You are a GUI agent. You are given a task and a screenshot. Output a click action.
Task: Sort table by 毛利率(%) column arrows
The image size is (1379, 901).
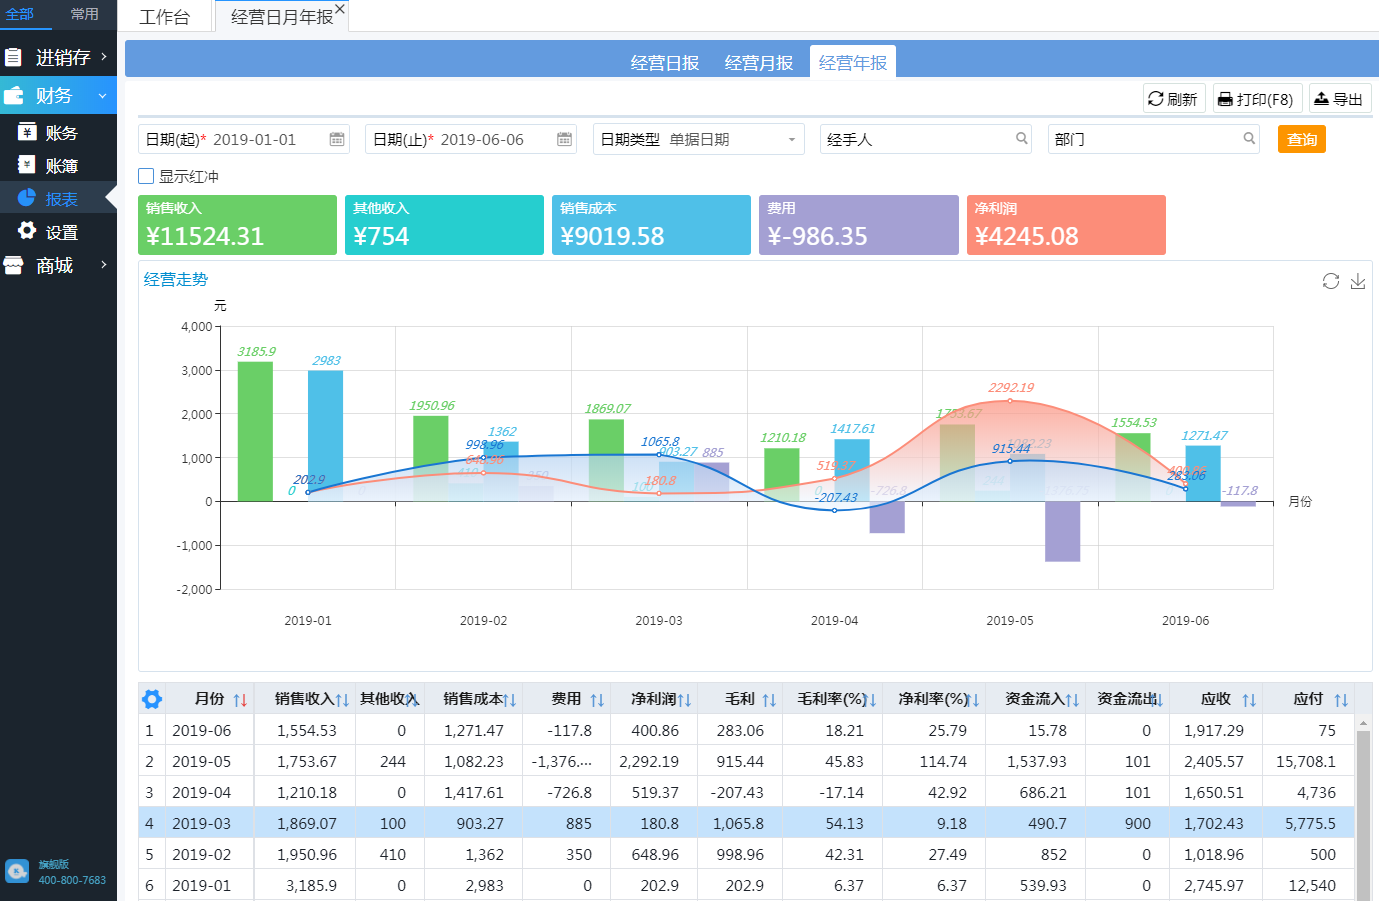[870, 700]
